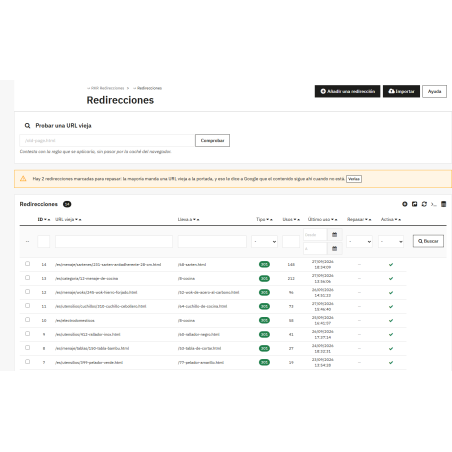The width and height of the screenshot is (452, 452).
Task: Click the export table icon
Action: (x=414, y=204)
